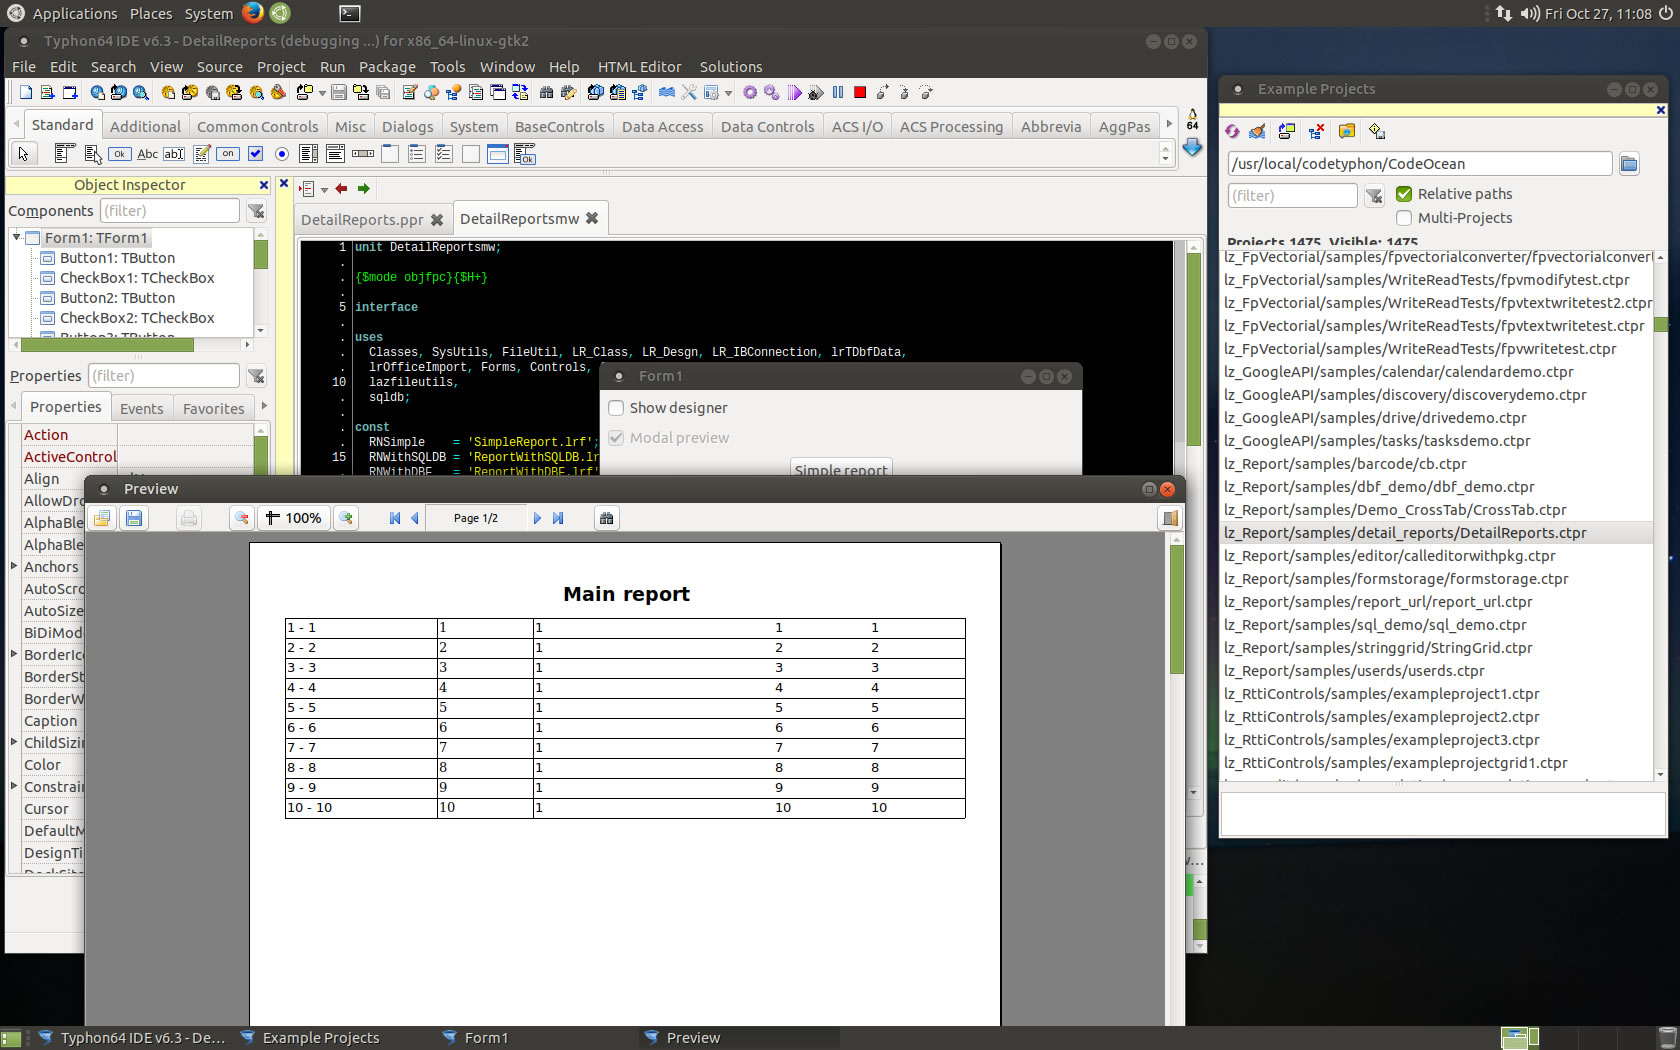Image resolution: width=1680 pixels, height=1050 pixels.
Task: Select the TCheckBox component in palette
Action: [255, 154]
